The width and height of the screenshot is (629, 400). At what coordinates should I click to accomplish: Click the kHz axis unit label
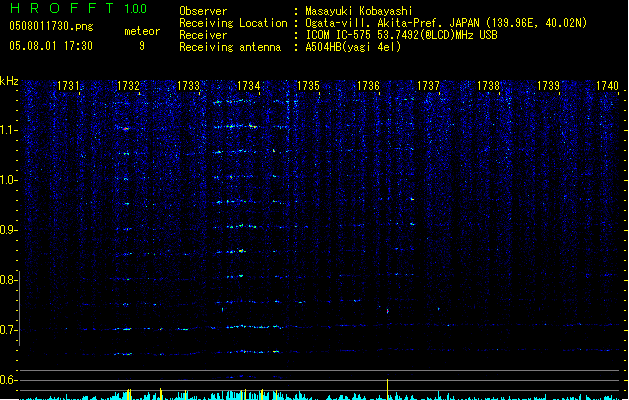[9, 81]
